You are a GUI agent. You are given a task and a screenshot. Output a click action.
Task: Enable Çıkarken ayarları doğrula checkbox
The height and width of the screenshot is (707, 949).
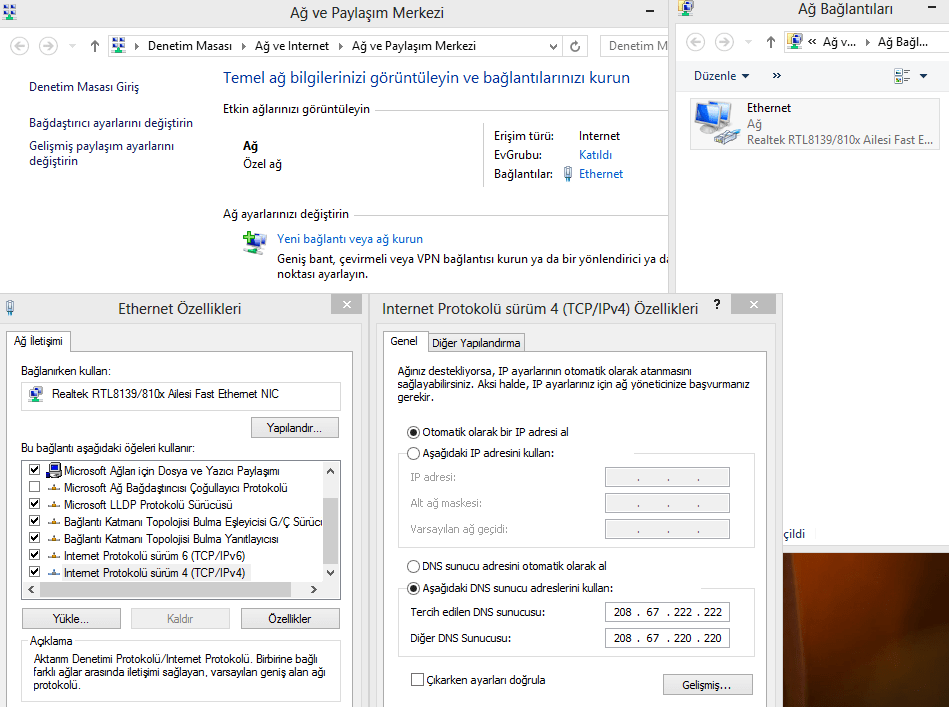417,680
